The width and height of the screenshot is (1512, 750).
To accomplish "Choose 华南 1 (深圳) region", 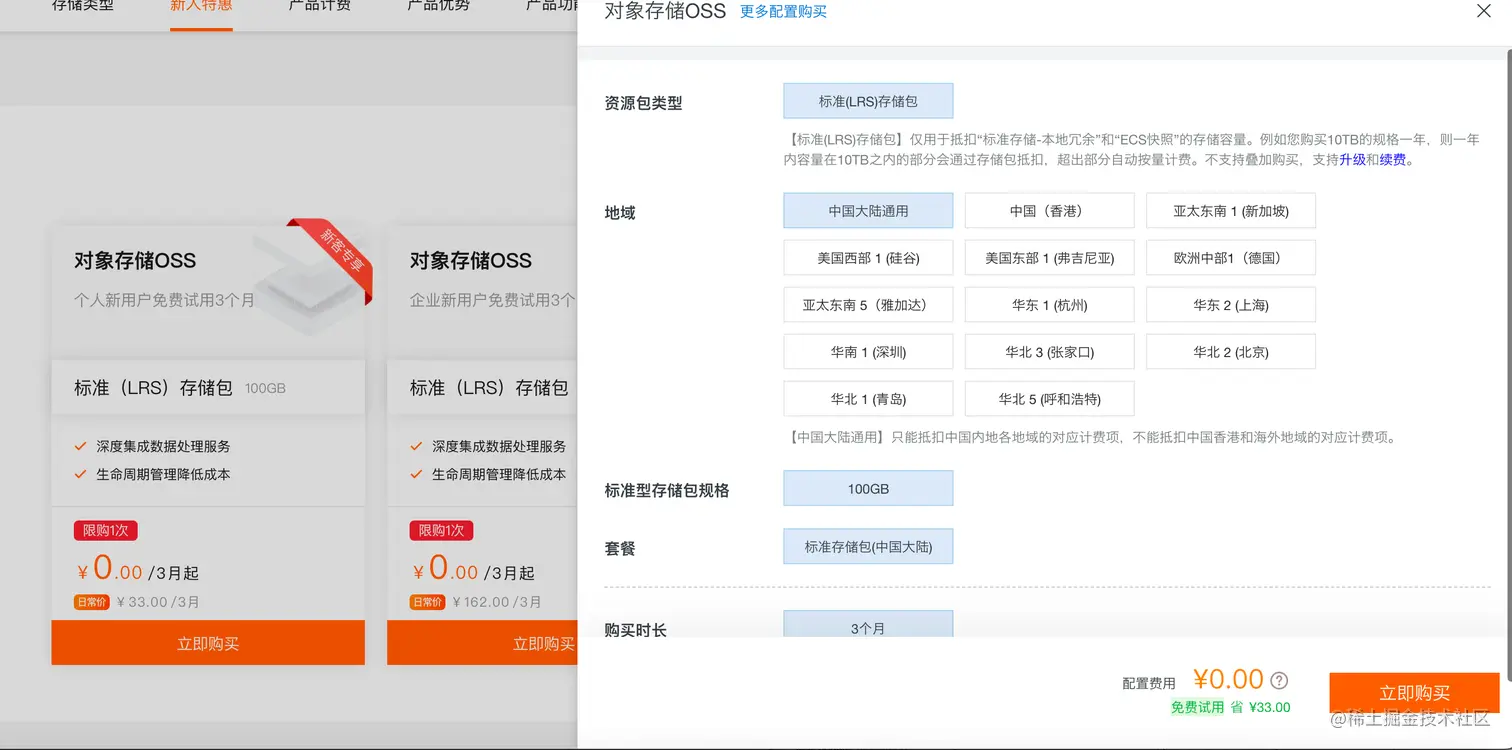I will [868, 352].
